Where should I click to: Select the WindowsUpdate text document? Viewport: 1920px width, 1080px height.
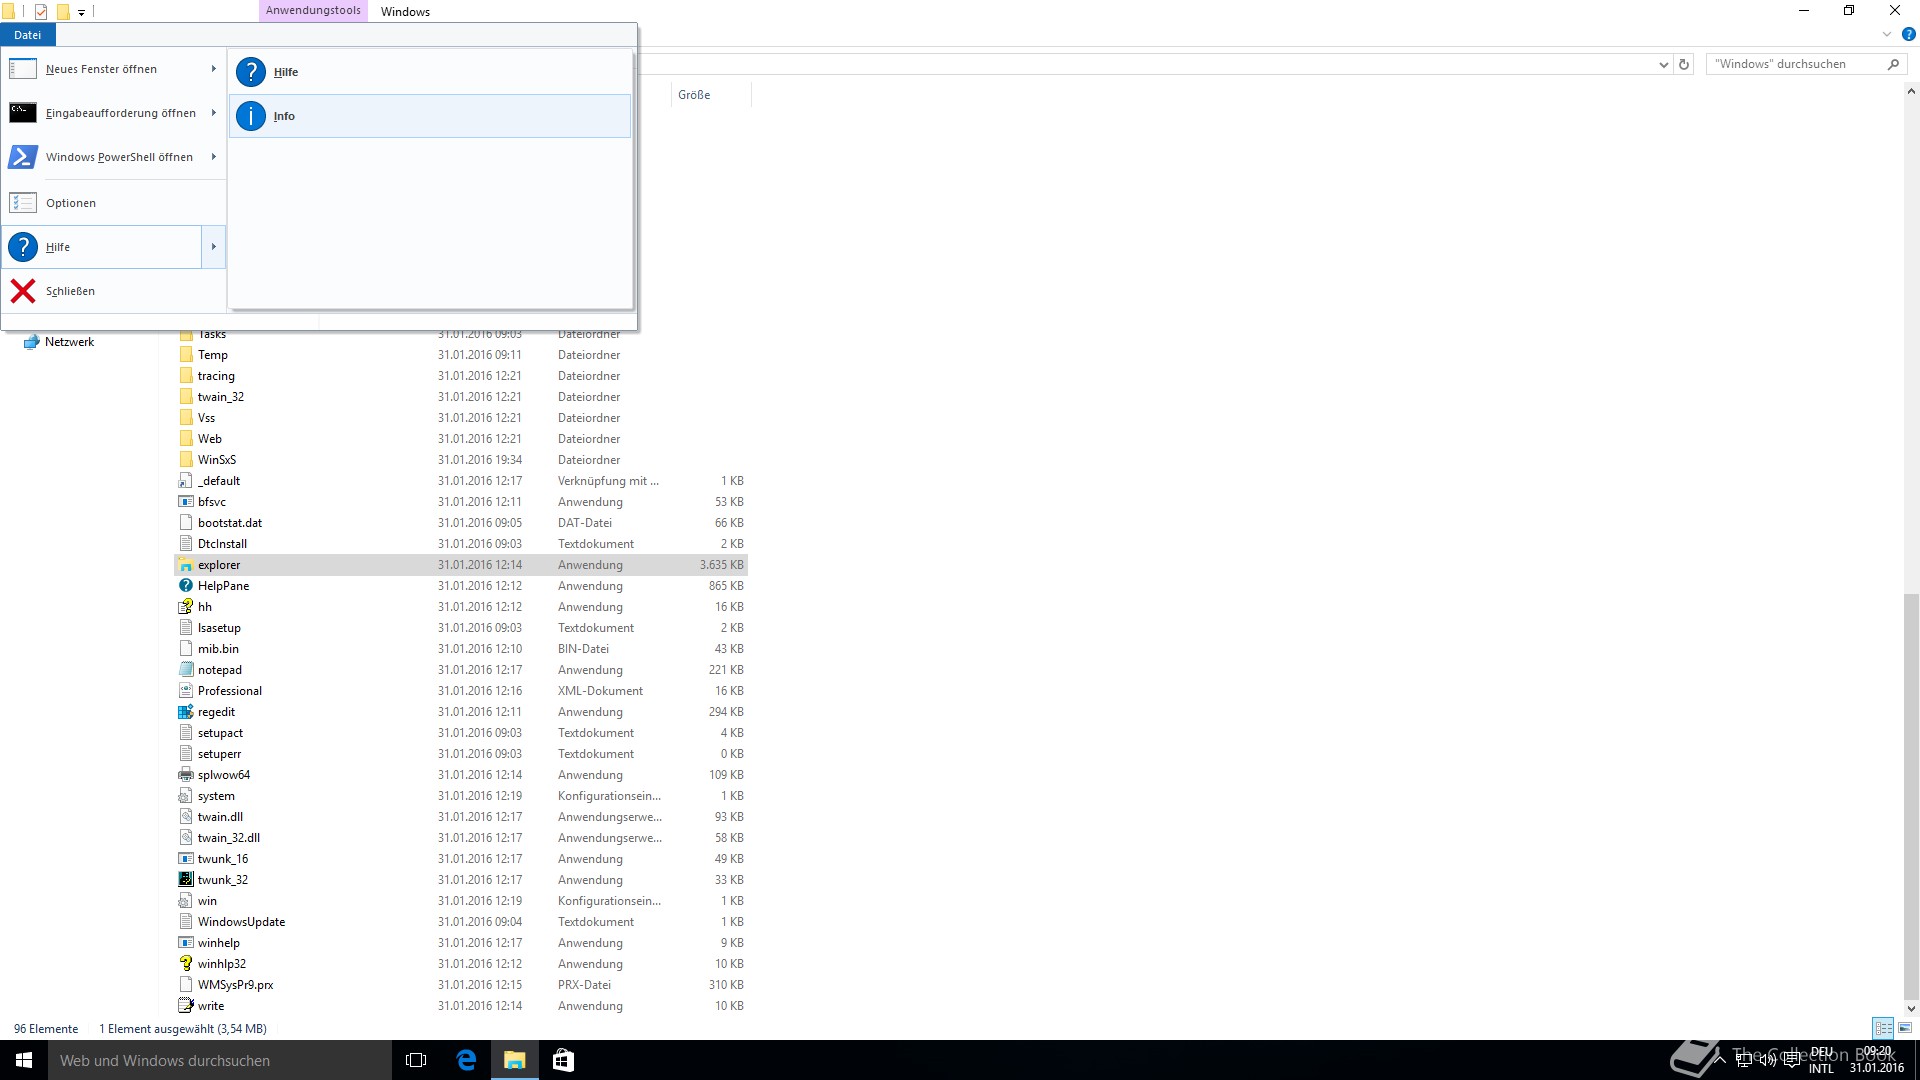pyautogui.click(x=241, y=922)
